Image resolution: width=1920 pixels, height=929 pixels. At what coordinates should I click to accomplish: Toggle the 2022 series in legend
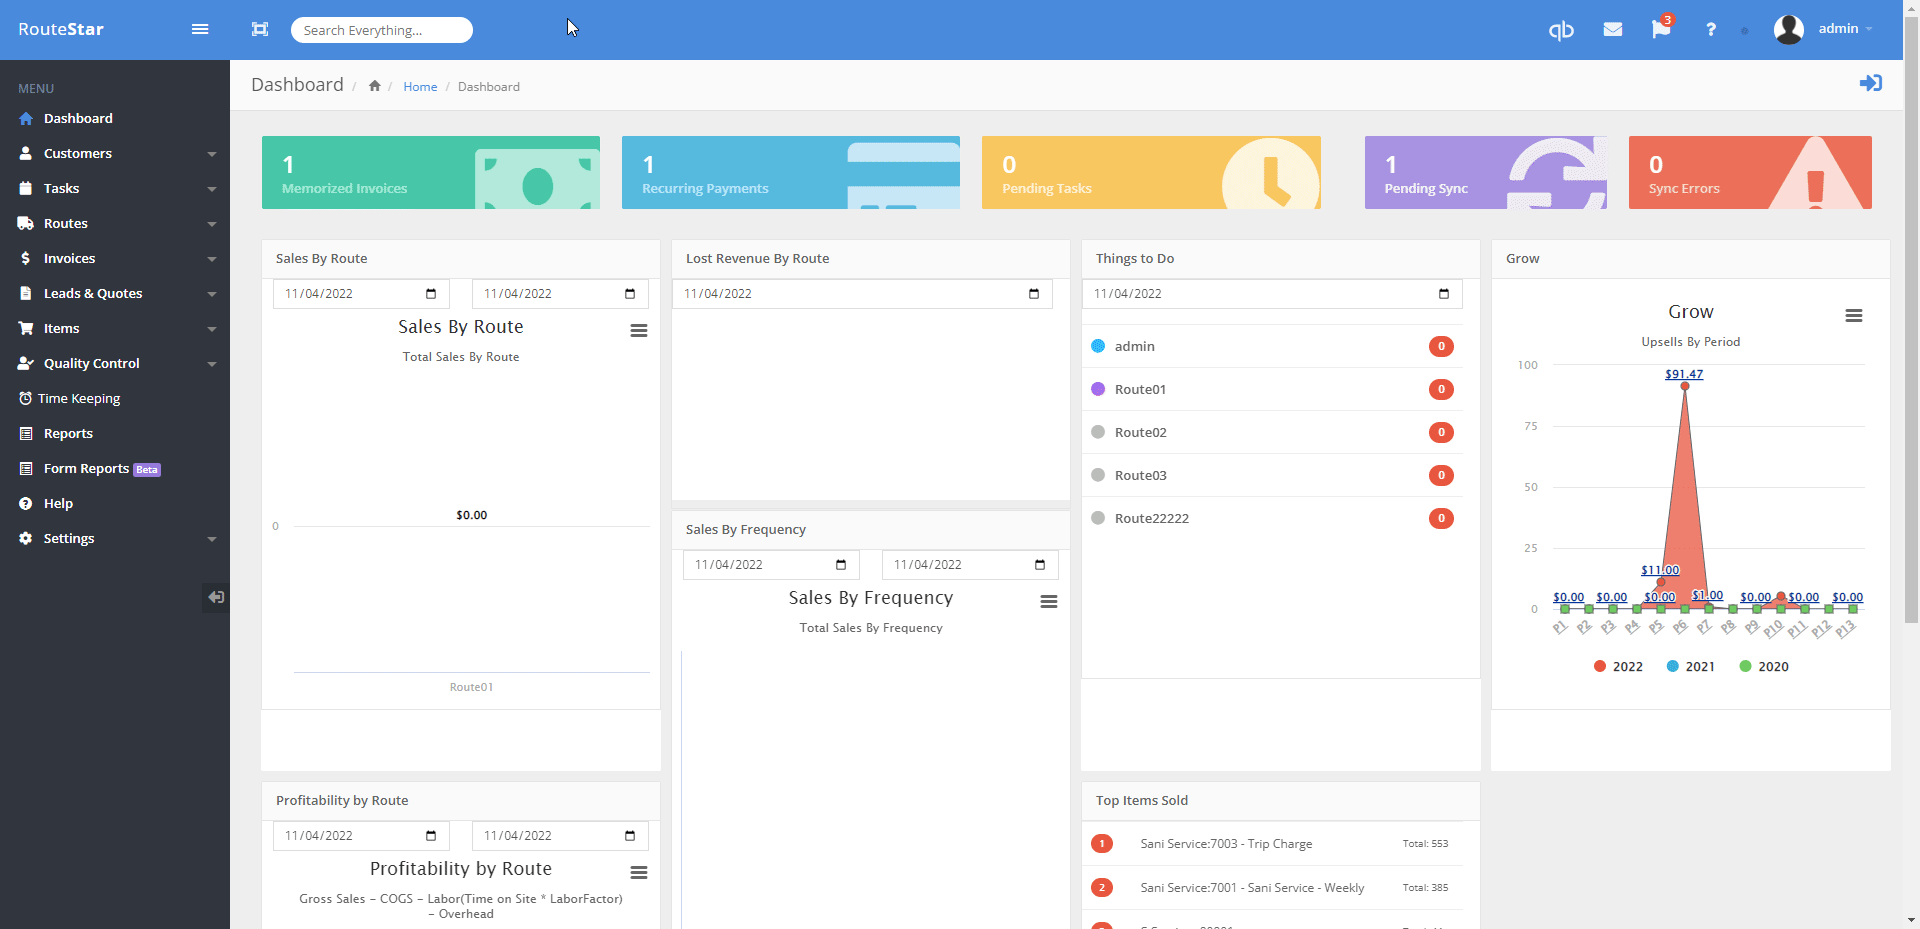1618,667
